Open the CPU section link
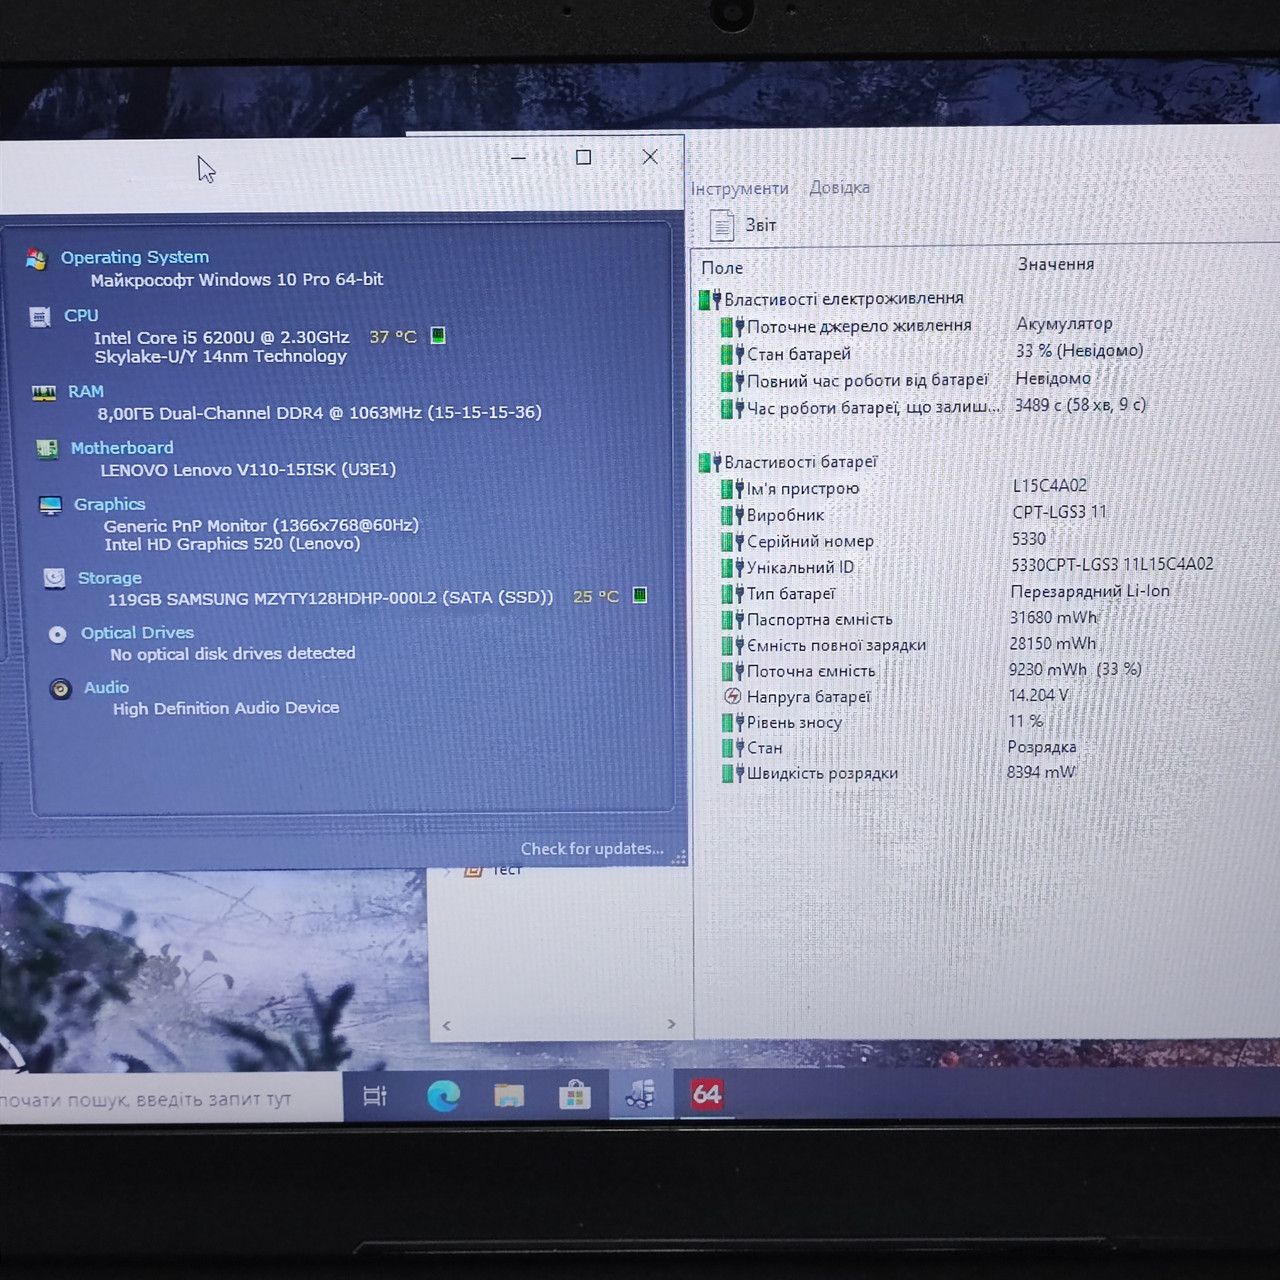Image resolution: width=1280 pixels, height=1280 pixels. [x=81, y=315]
